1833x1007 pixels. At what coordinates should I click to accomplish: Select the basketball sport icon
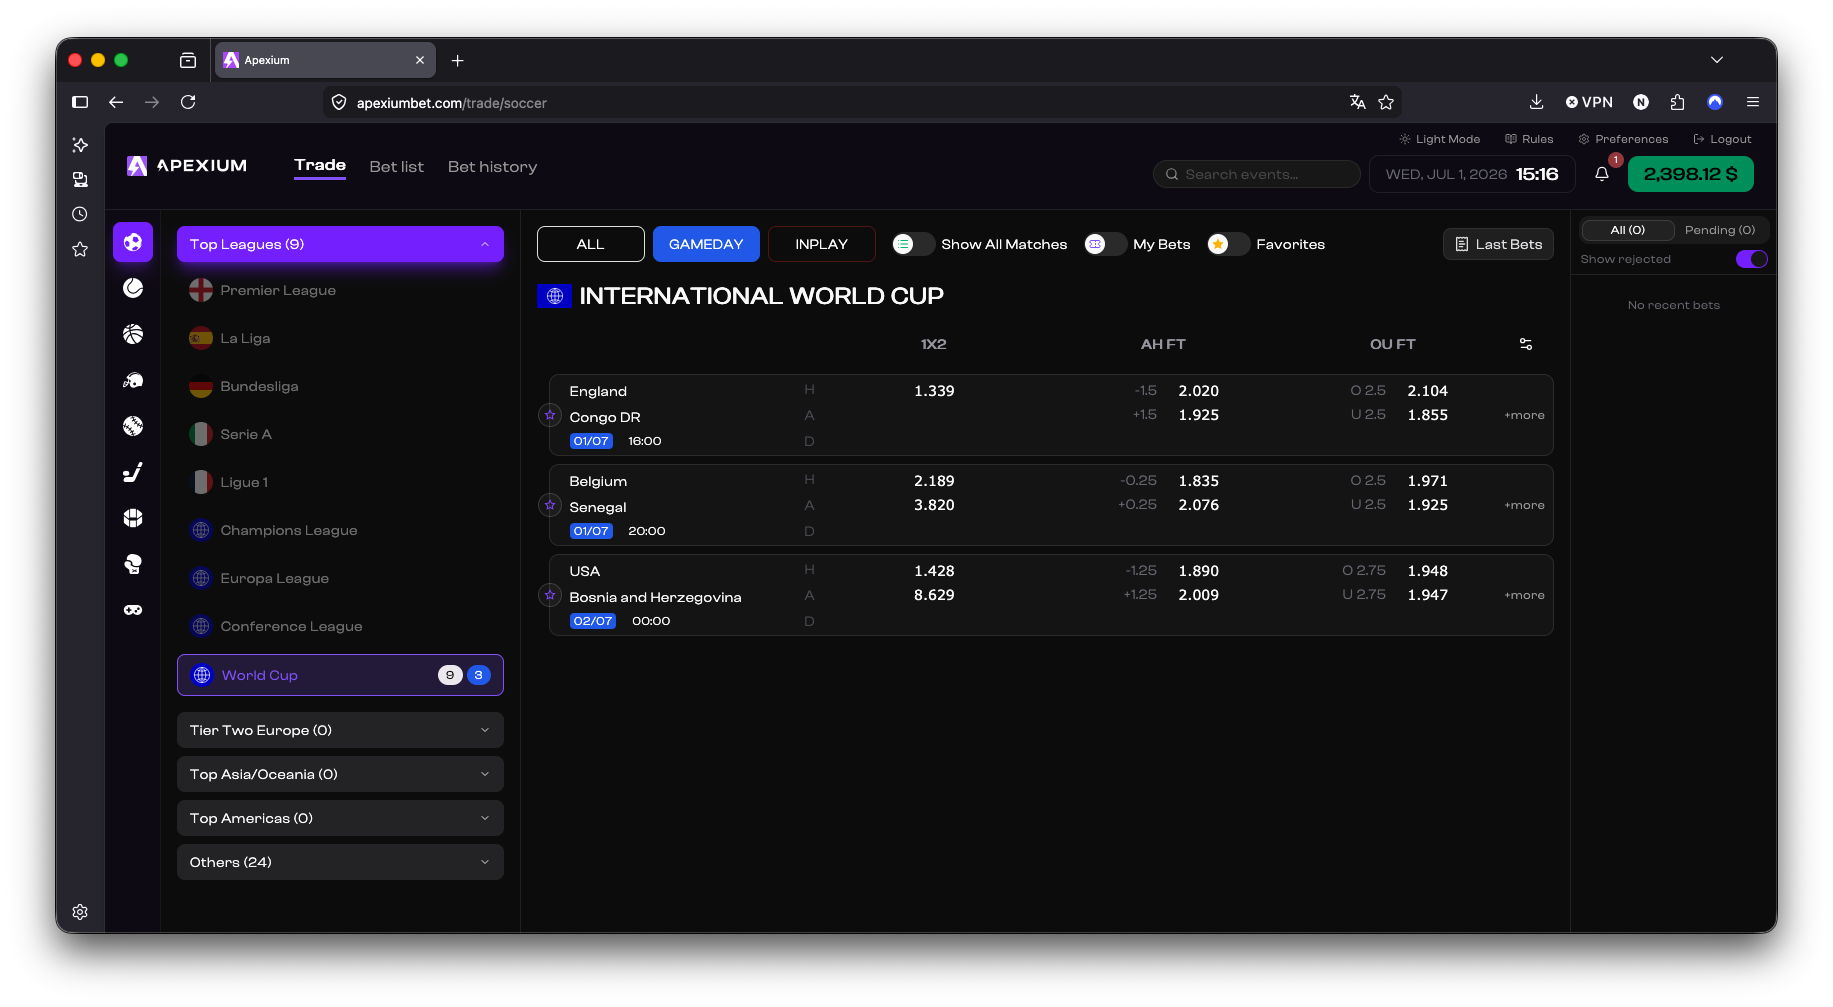(133, 334)
